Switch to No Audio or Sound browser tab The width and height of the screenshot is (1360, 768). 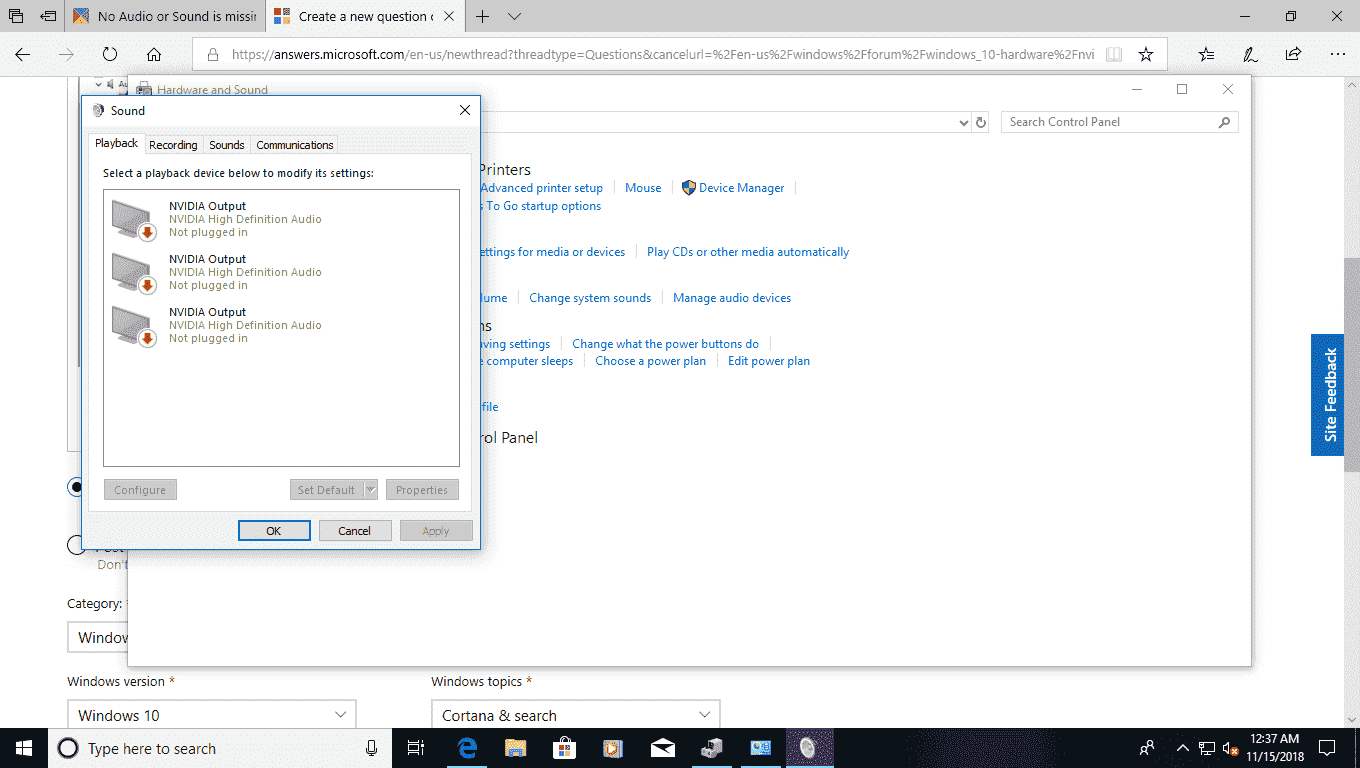(x=165, y=16)
